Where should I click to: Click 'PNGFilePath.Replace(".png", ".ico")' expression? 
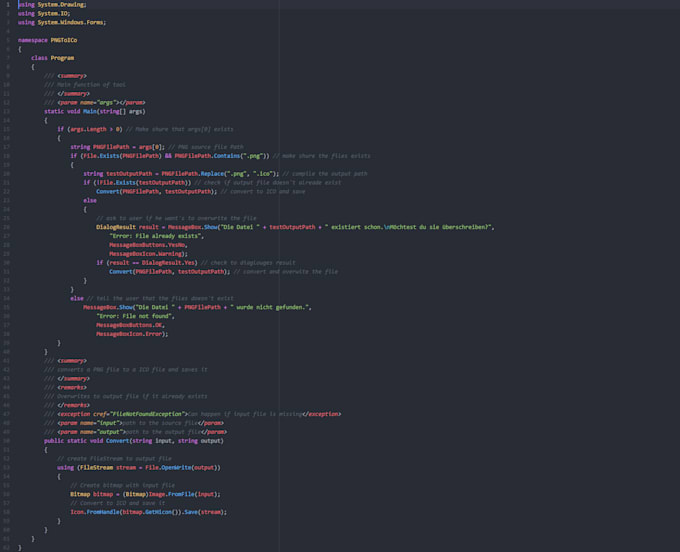pos(218,173)
